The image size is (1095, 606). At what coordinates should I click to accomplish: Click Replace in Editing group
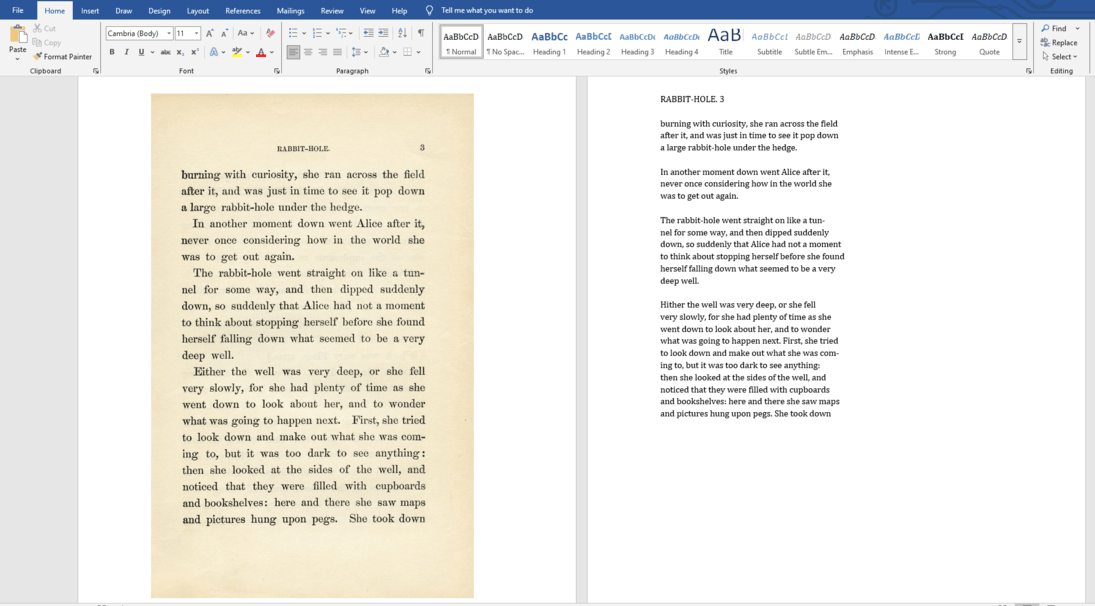1059,43
